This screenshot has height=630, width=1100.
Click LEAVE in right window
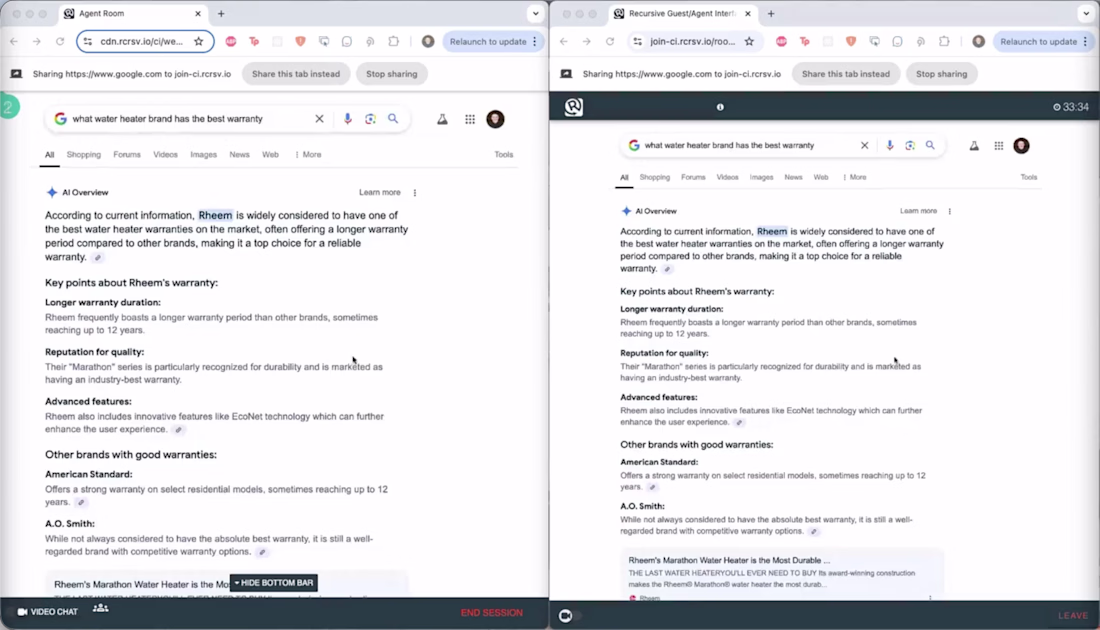(1073, 615)
